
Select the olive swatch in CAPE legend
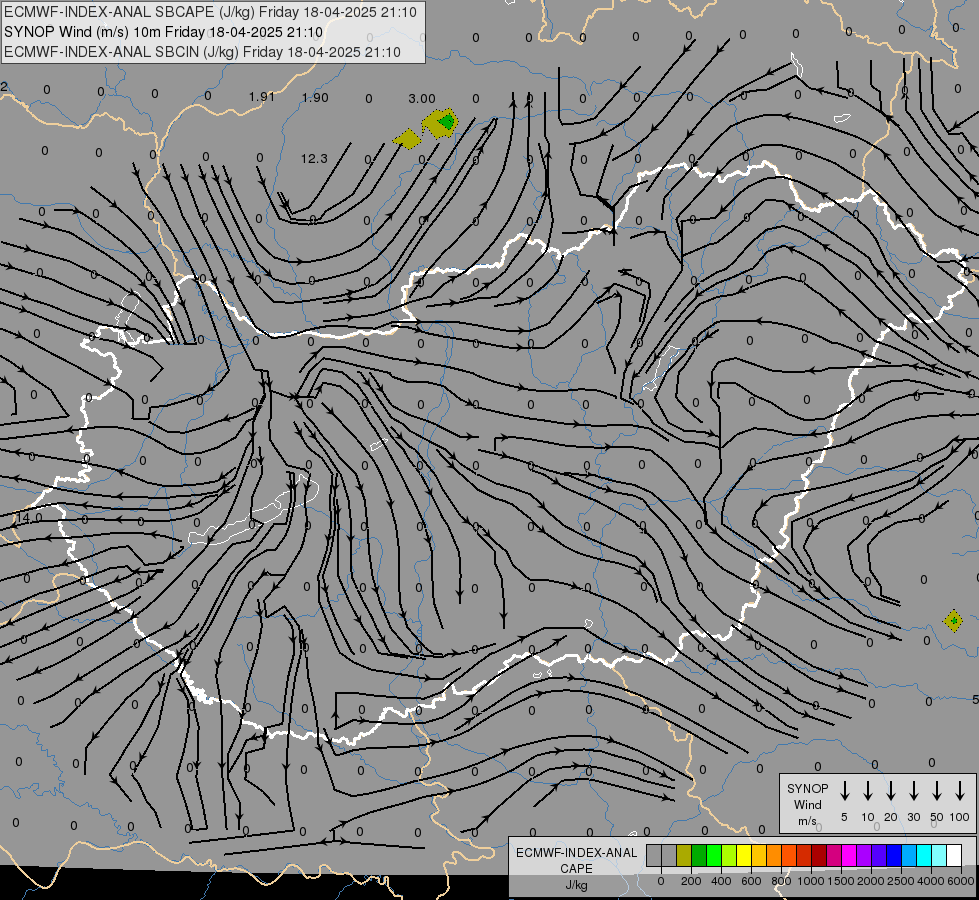pos(684,855)
